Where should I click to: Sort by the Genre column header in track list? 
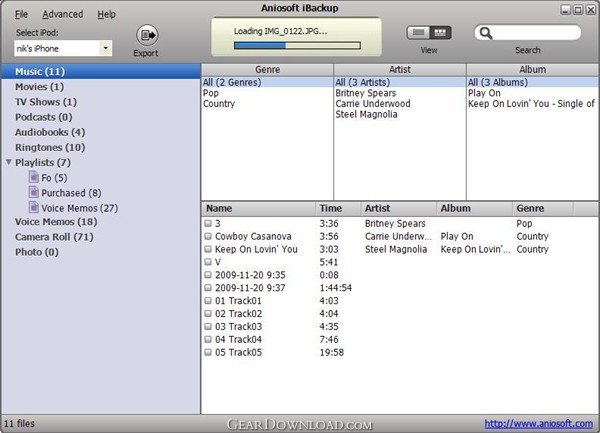[x=543, y=208]
